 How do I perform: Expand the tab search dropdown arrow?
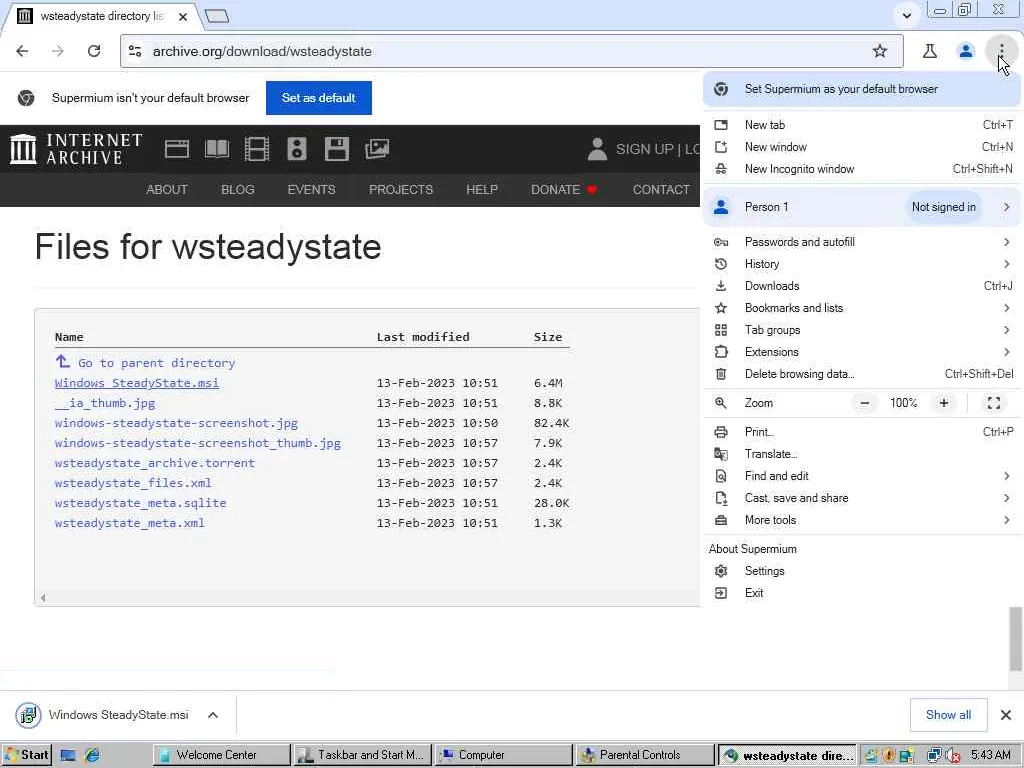[x=906, y=15]
